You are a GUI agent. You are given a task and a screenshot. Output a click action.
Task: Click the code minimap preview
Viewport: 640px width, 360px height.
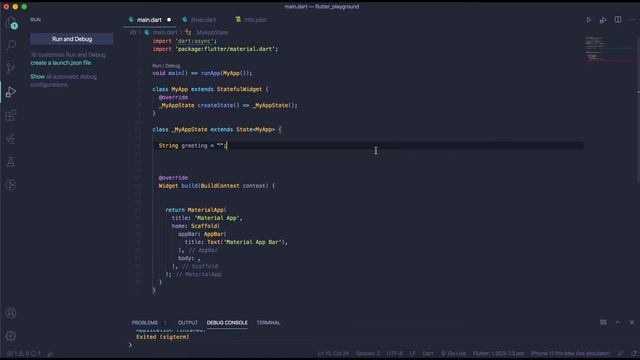[610, 49]
